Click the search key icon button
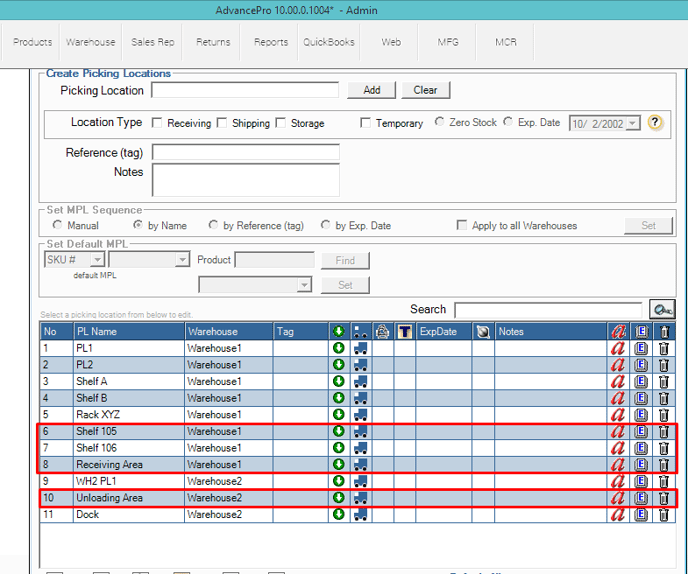The height and width of the screenshot is (574, 688). [x=661, y=310]
